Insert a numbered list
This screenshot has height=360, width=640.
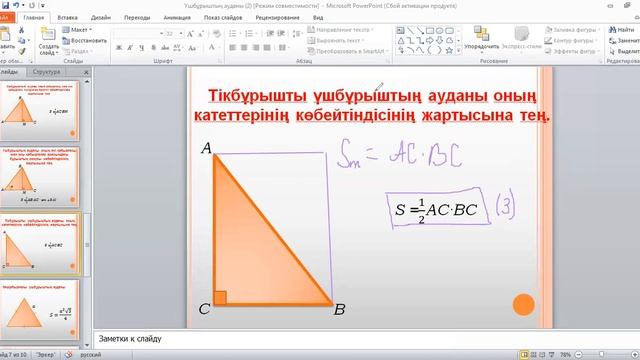tap(250, 34)
